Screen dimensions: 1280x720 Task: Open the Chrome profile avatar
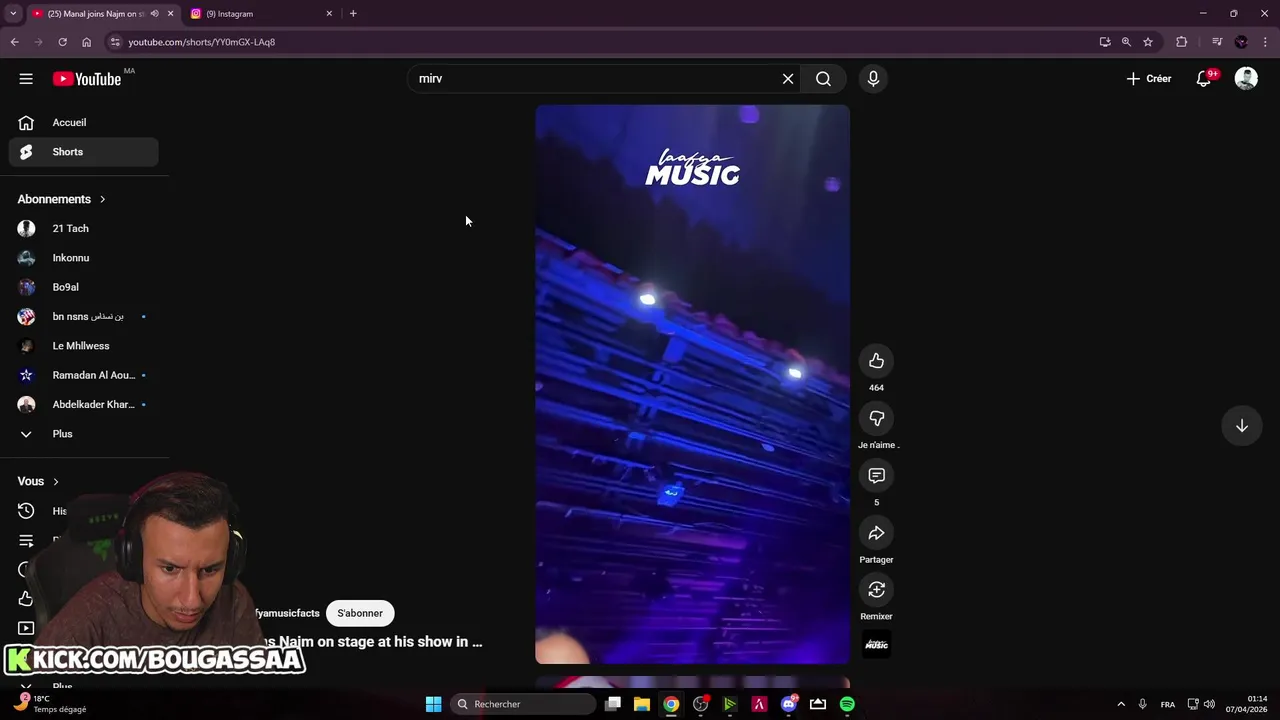(x=1241, y=42)
